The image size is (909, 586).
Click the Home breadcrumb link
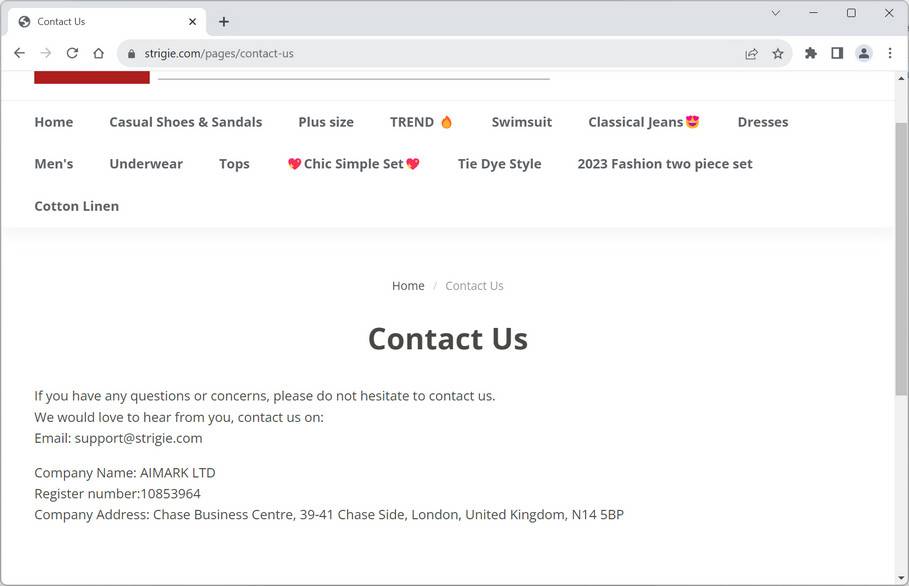[x=408, y=286]
